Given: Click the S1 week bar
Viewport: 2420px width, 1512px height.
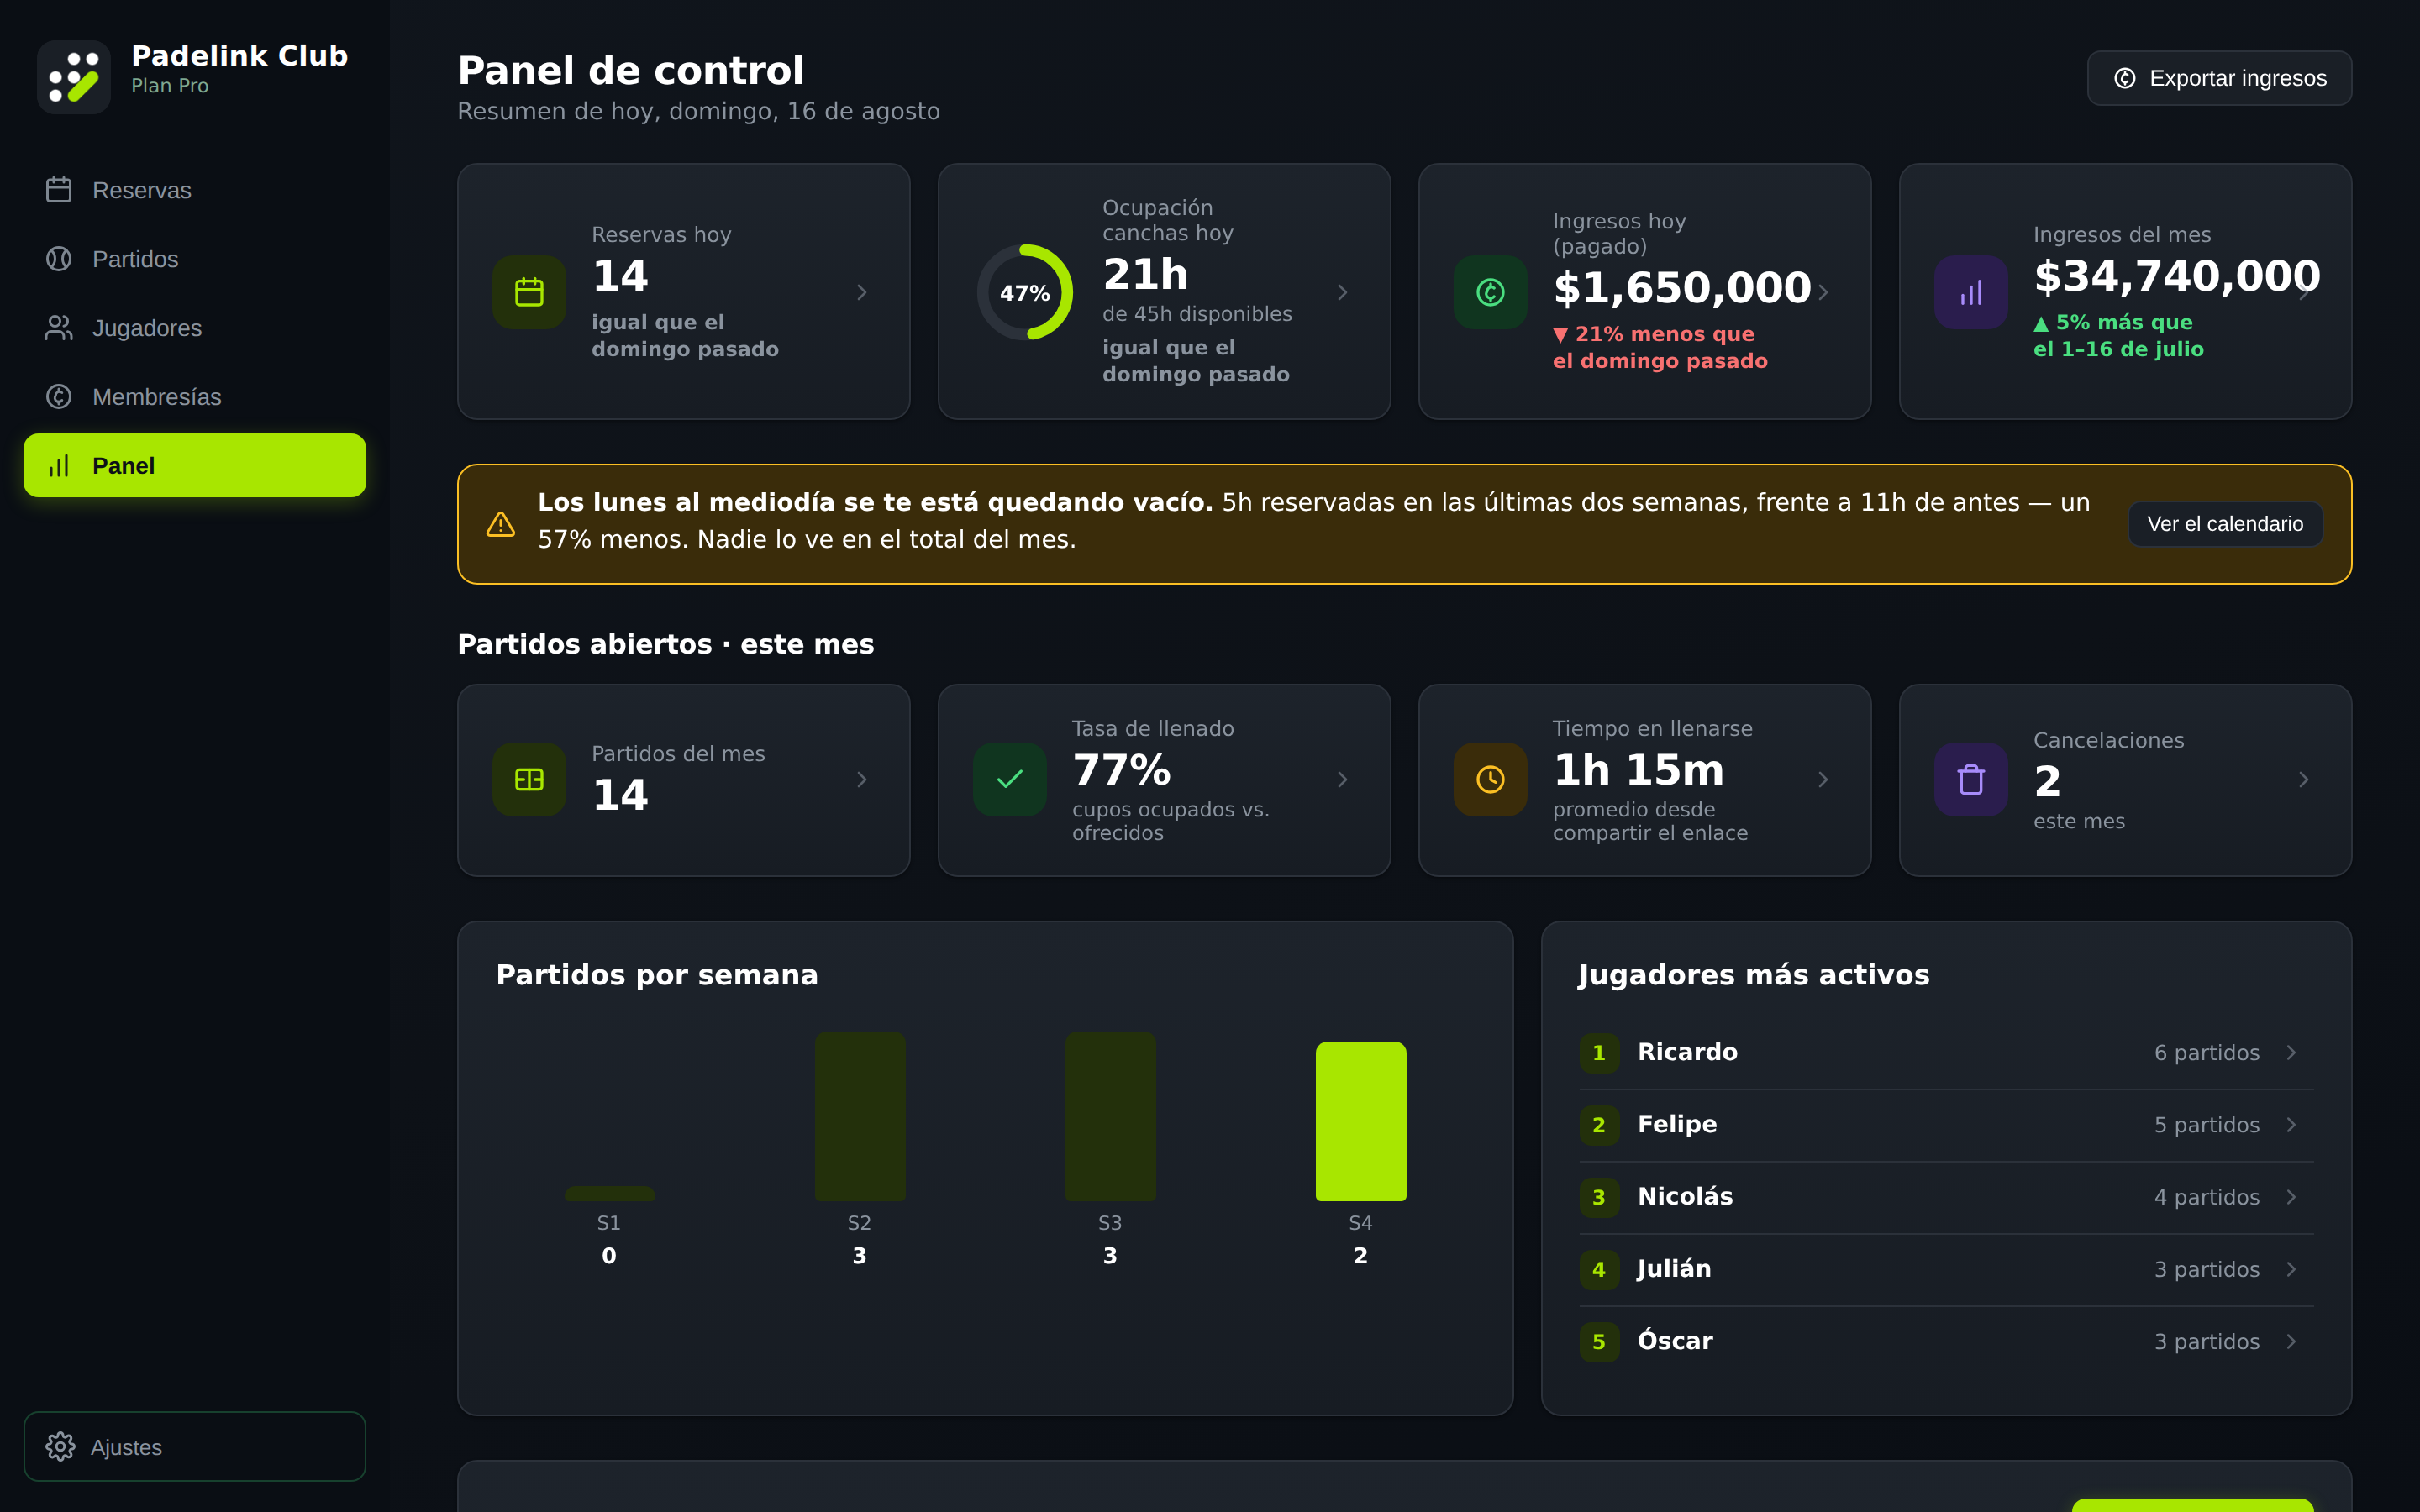Looking at the screenshot, I should point(610,1194).
